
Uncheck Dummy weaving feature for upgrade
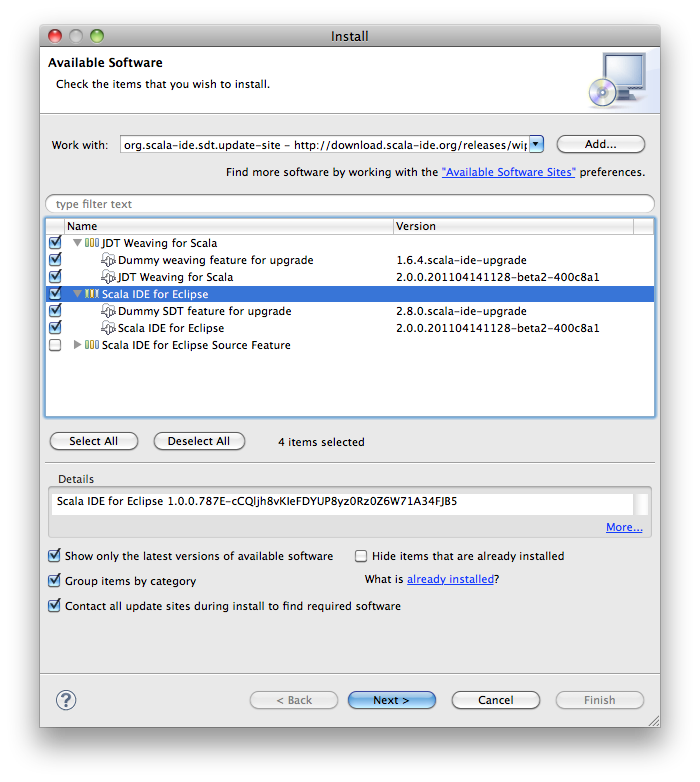pyautogui.click(x=55, y=259)
